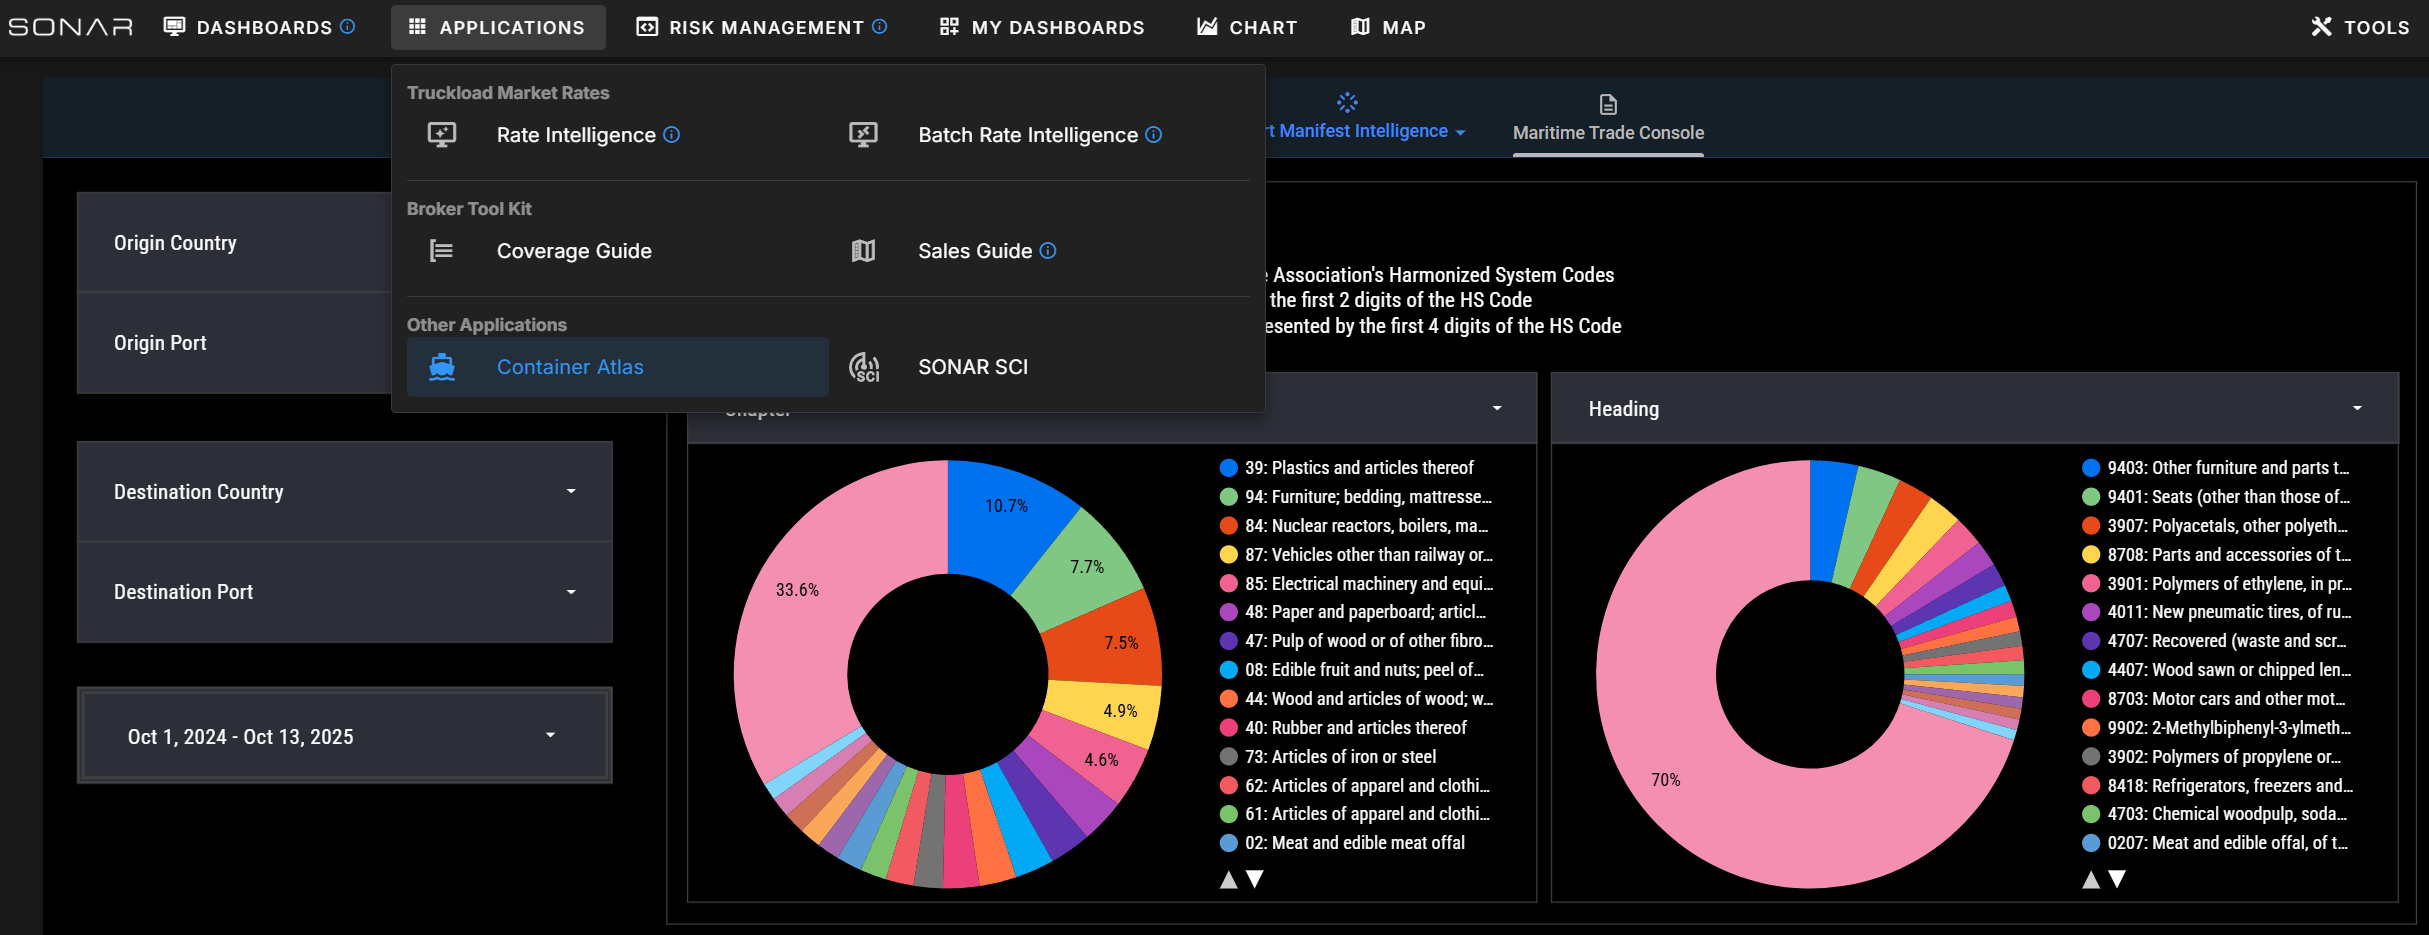Toggle legend entry 73: Articles of iron
Image resolution: width=2429 pixels, height=935 pixels.
pos(1339,757)
